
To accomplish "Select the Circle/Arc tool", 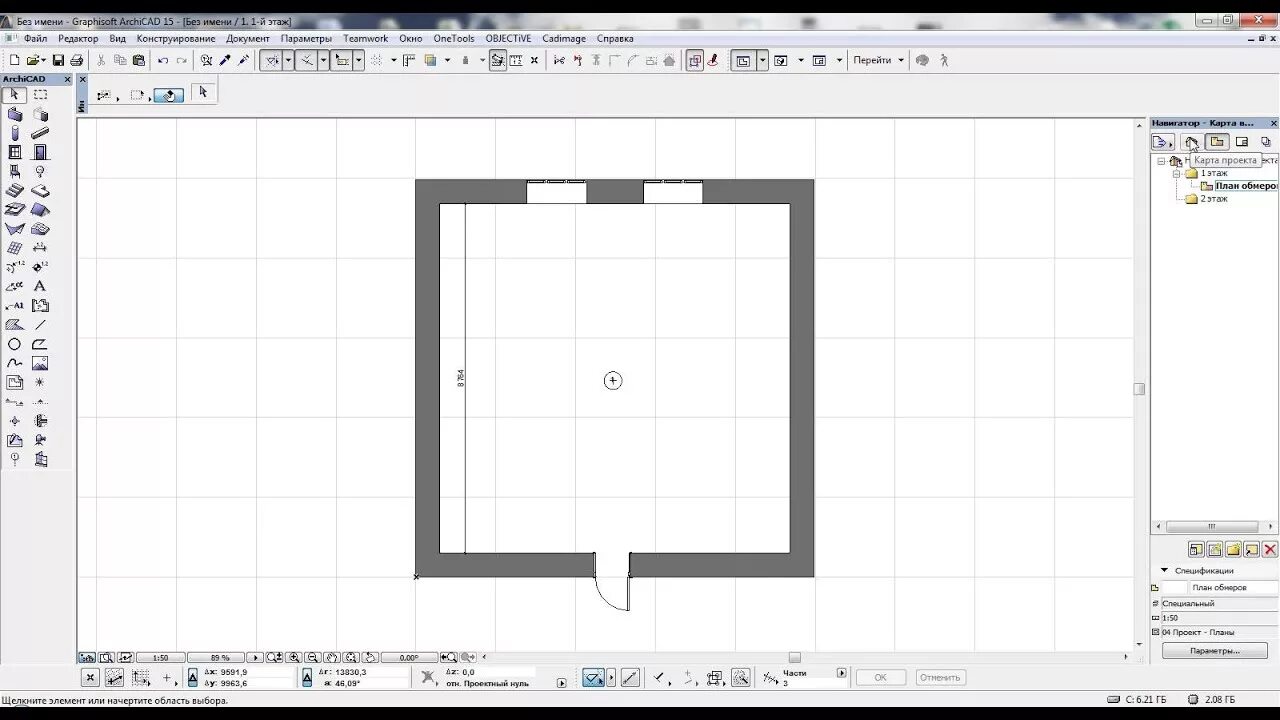I will pyautogui.click(x=14, y=344).
